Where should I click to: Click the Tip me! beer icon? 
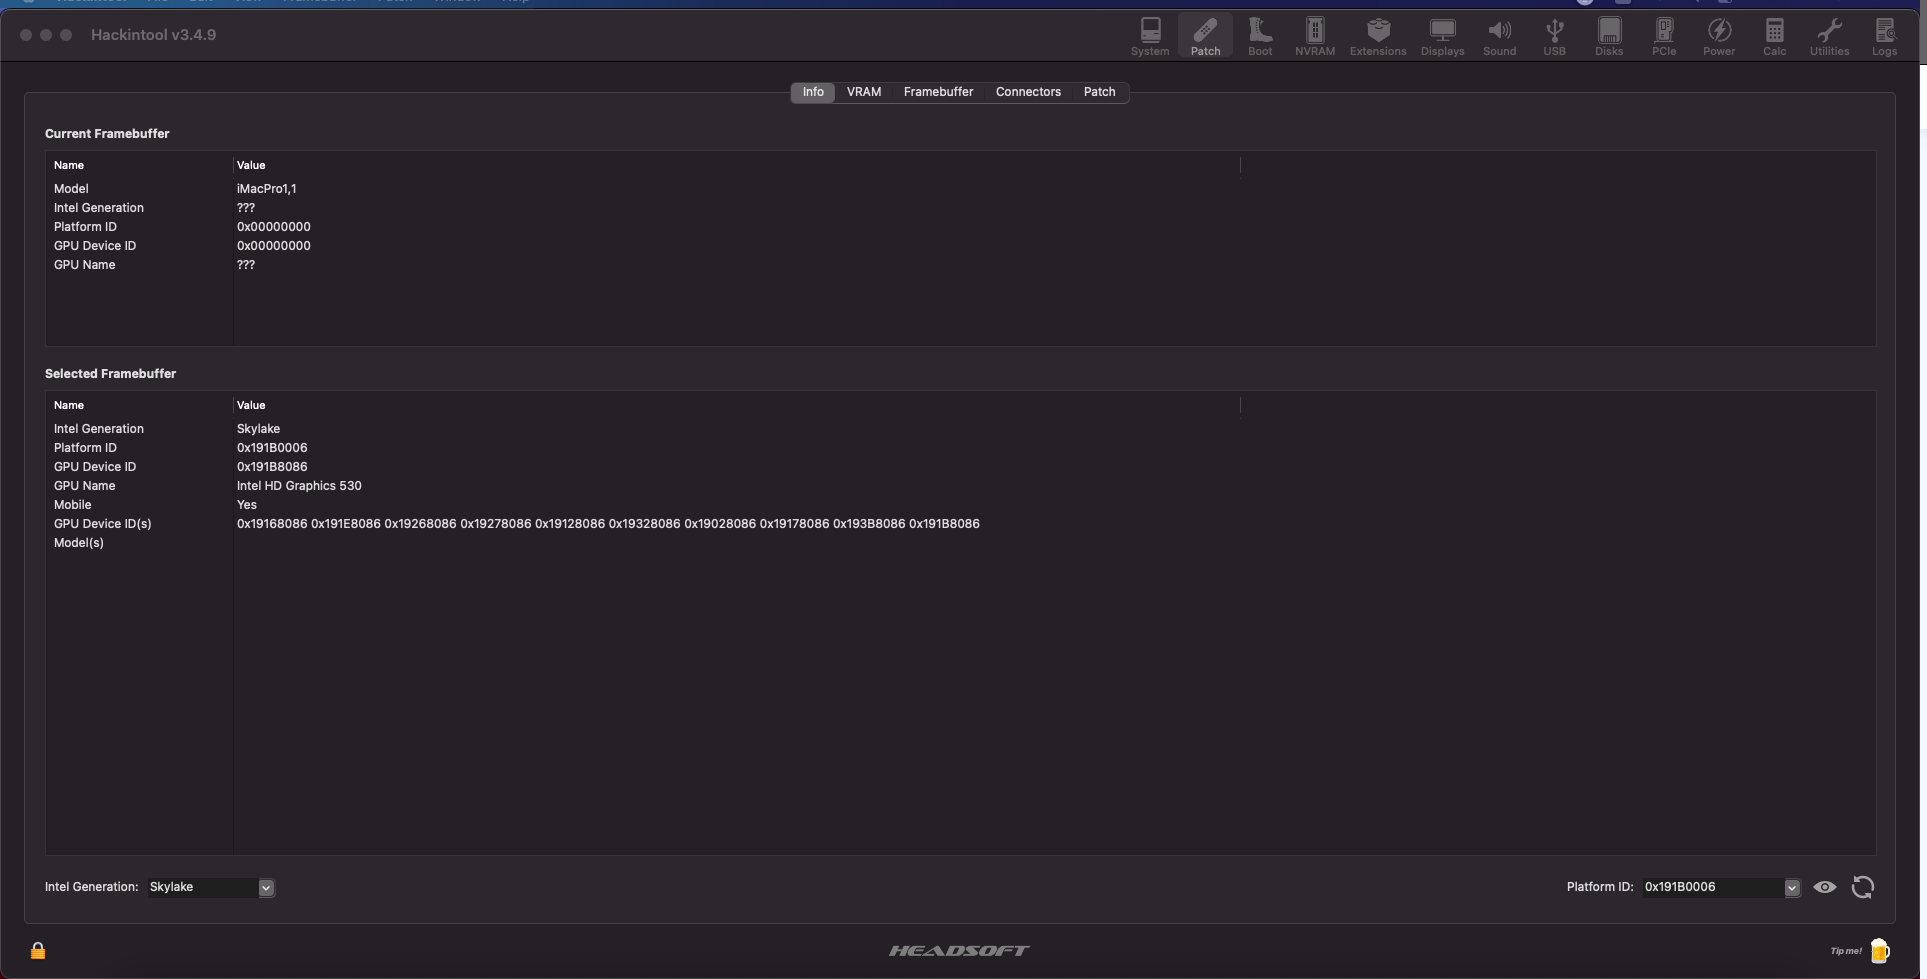(1881, 950)
